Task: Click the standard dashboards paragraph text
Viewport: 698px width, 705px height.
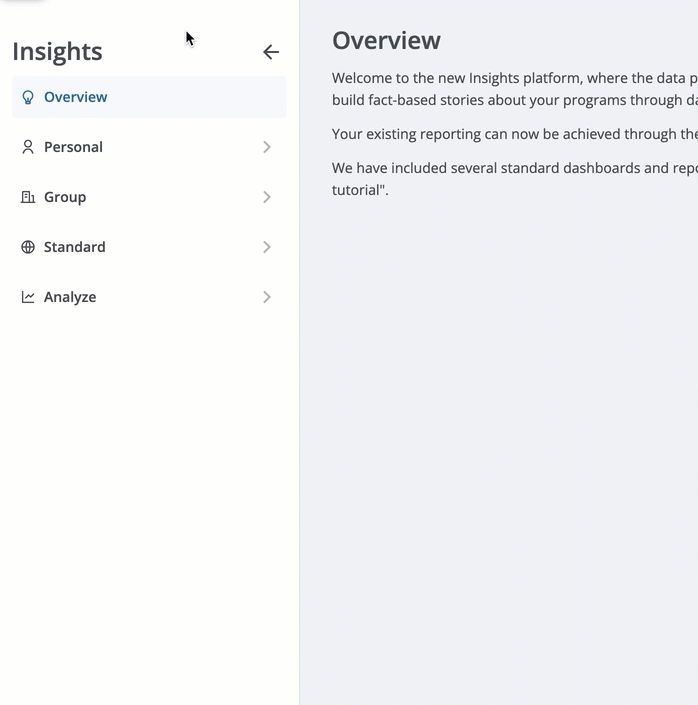Action: click(x=515, y=179)
